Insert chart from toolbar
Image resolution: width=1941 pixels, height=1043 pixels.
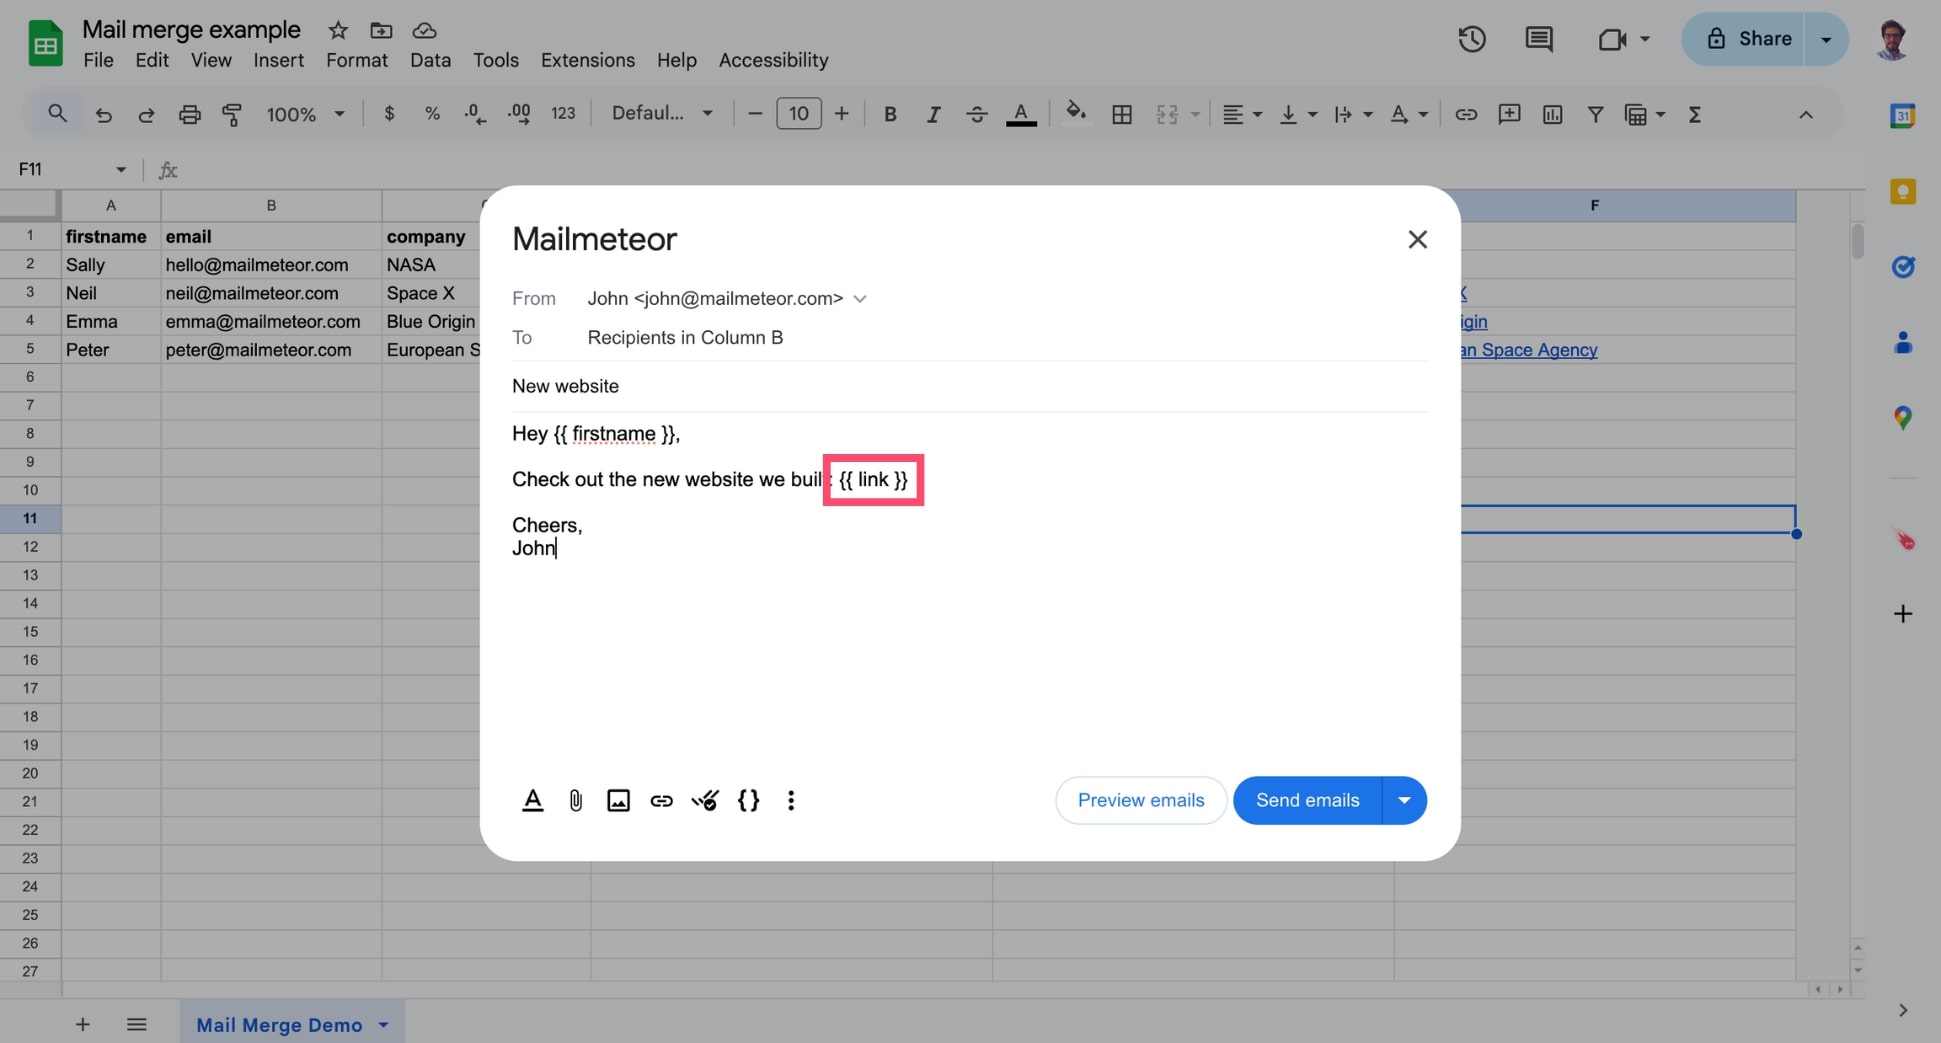(x=1552, y=114)
